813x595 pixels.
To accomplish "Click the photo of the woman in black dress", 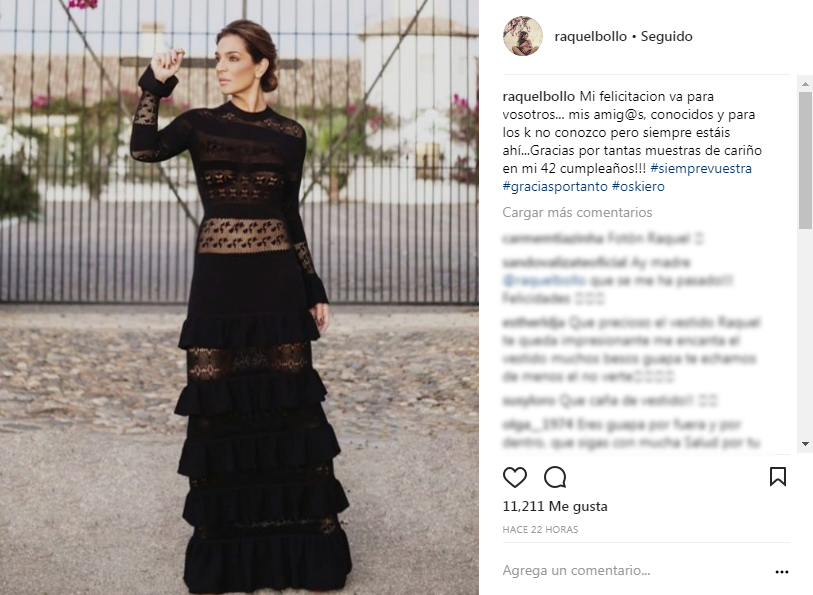I will tap(239, 298).
